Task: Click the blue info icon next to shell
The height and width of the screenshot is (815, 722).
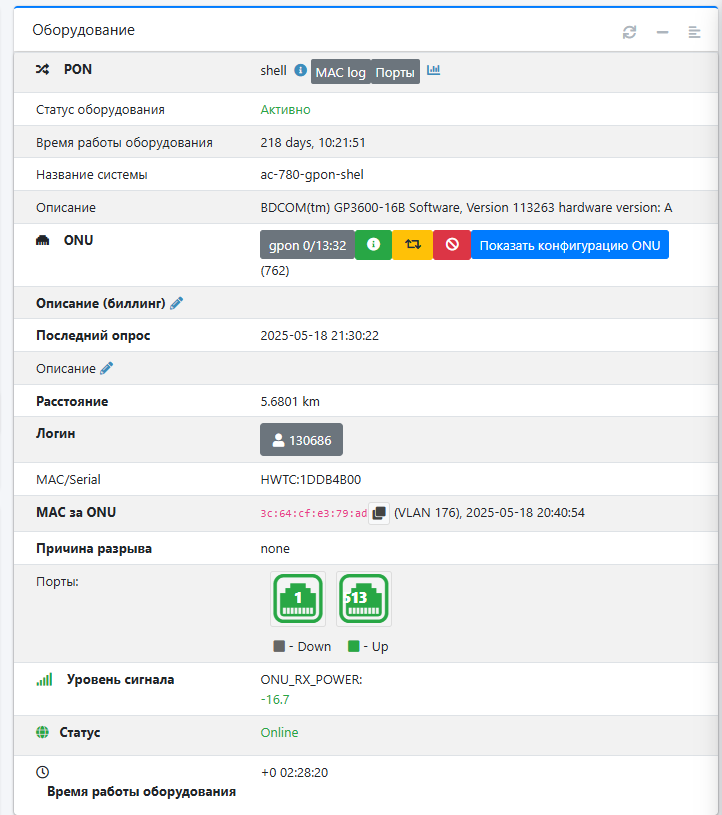Action: tap(300, 70)
